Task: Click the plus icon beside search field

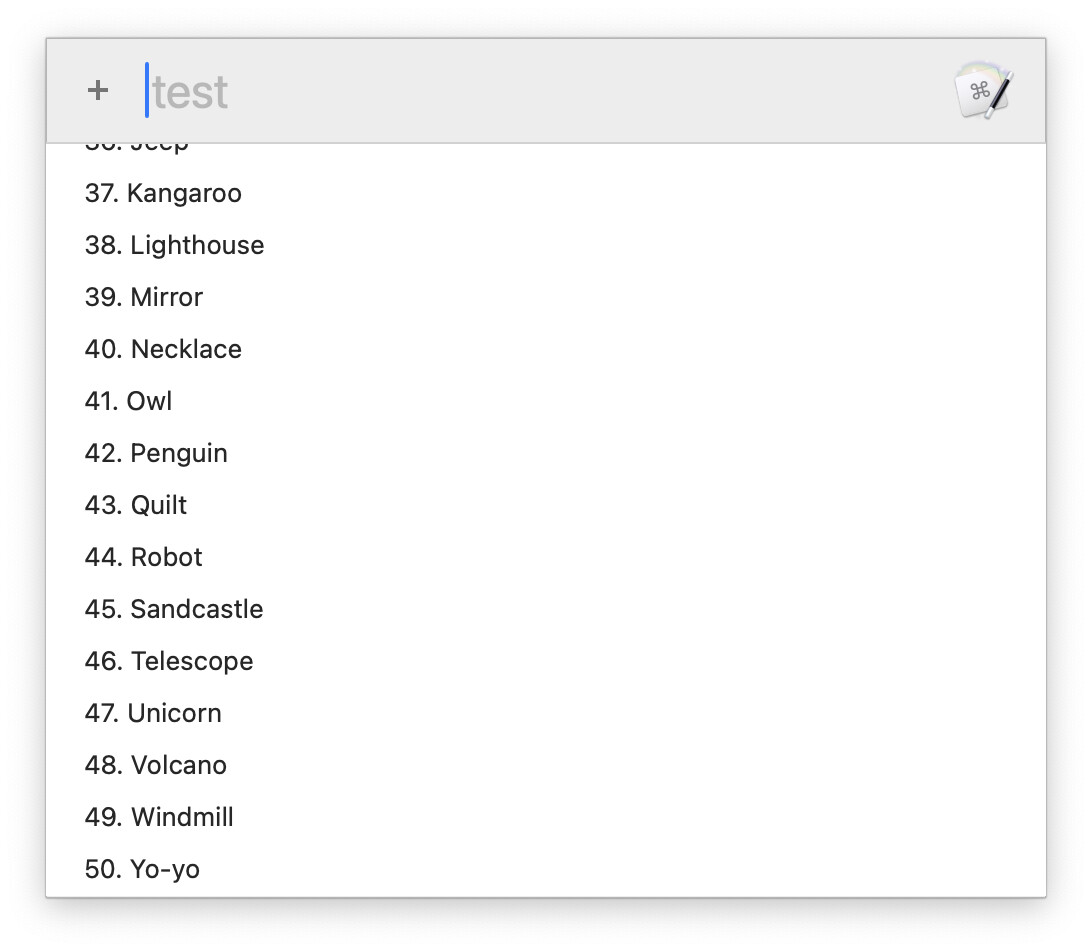Action: [98, 91]
